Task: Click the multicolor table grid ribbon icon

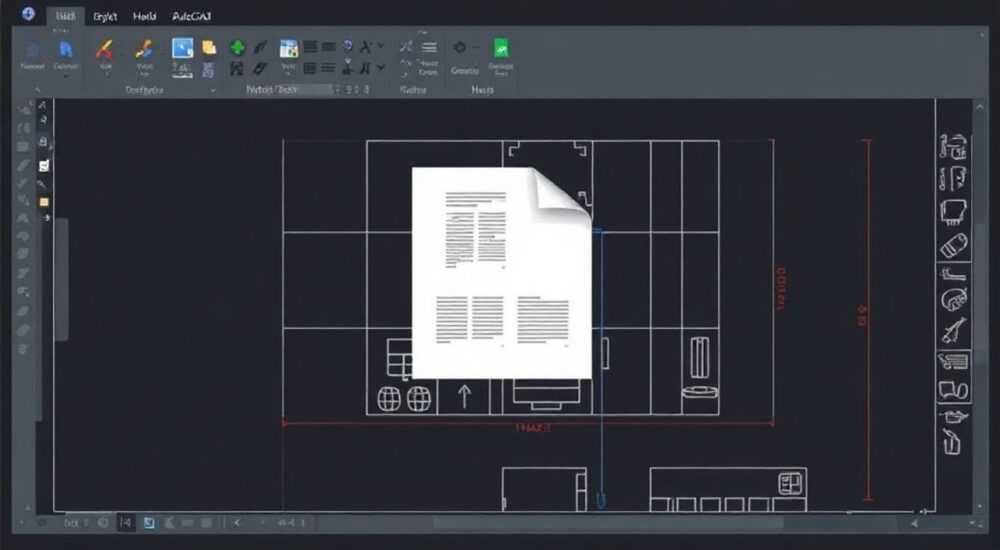Action: pyautogui.click(x=289, y=48)
